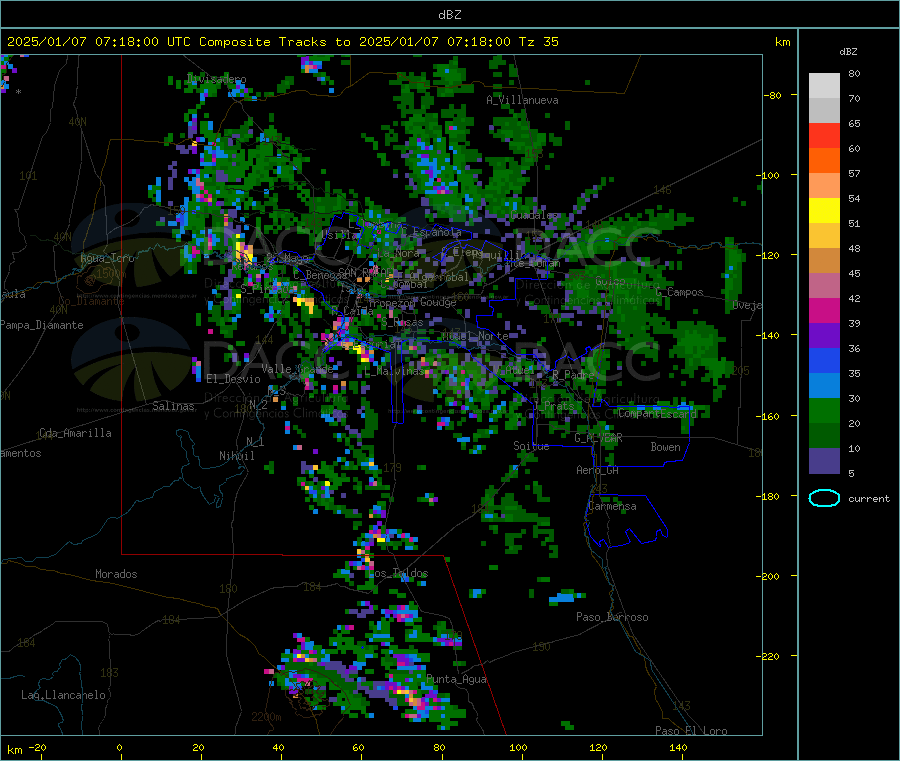
Task: Click the '0' tick on the horizontal axis
Action: click(119, 747)
